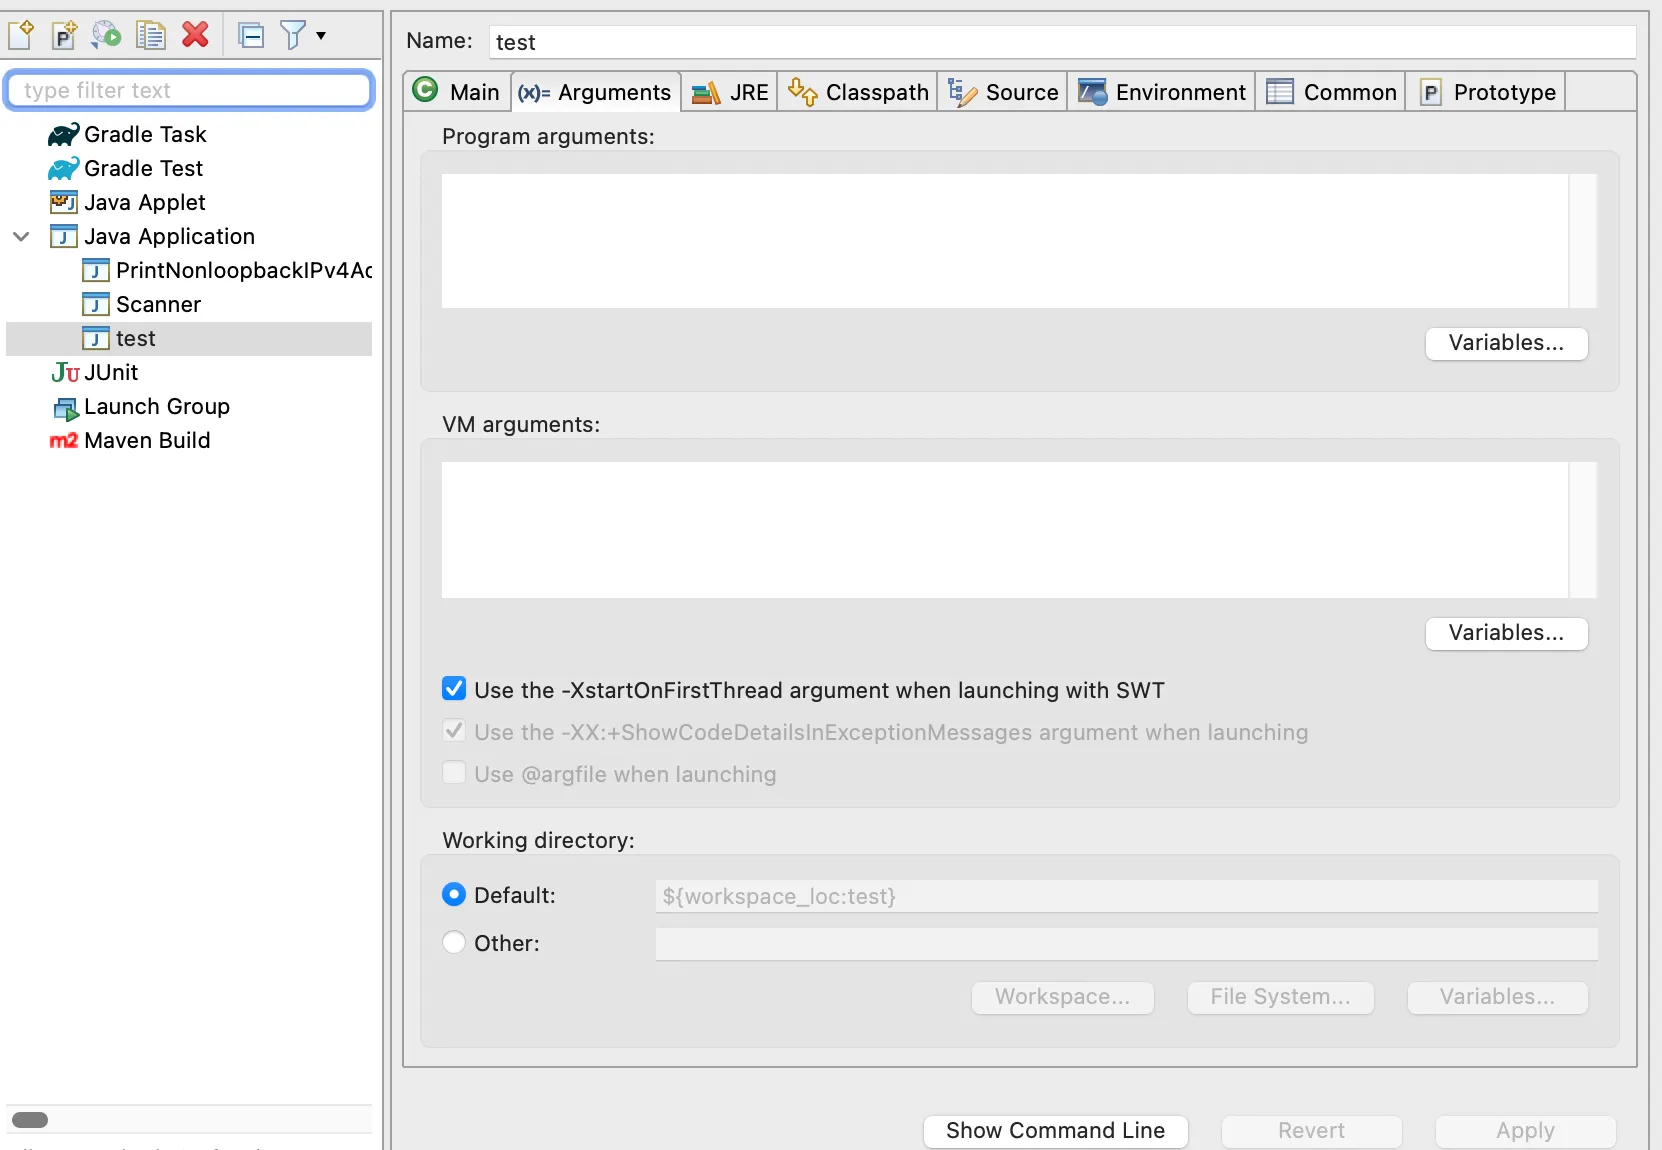Select the Gradle Task configuration type
The height and width of the screenshot is (1150, 1662).
(x=145, y=134)
